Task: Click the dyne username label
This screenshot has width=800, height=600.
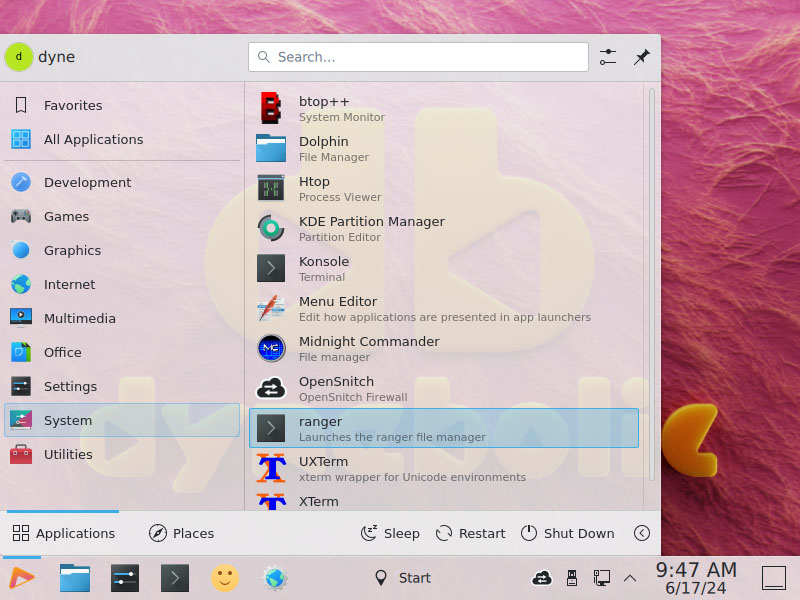Action: pos(57,57)
